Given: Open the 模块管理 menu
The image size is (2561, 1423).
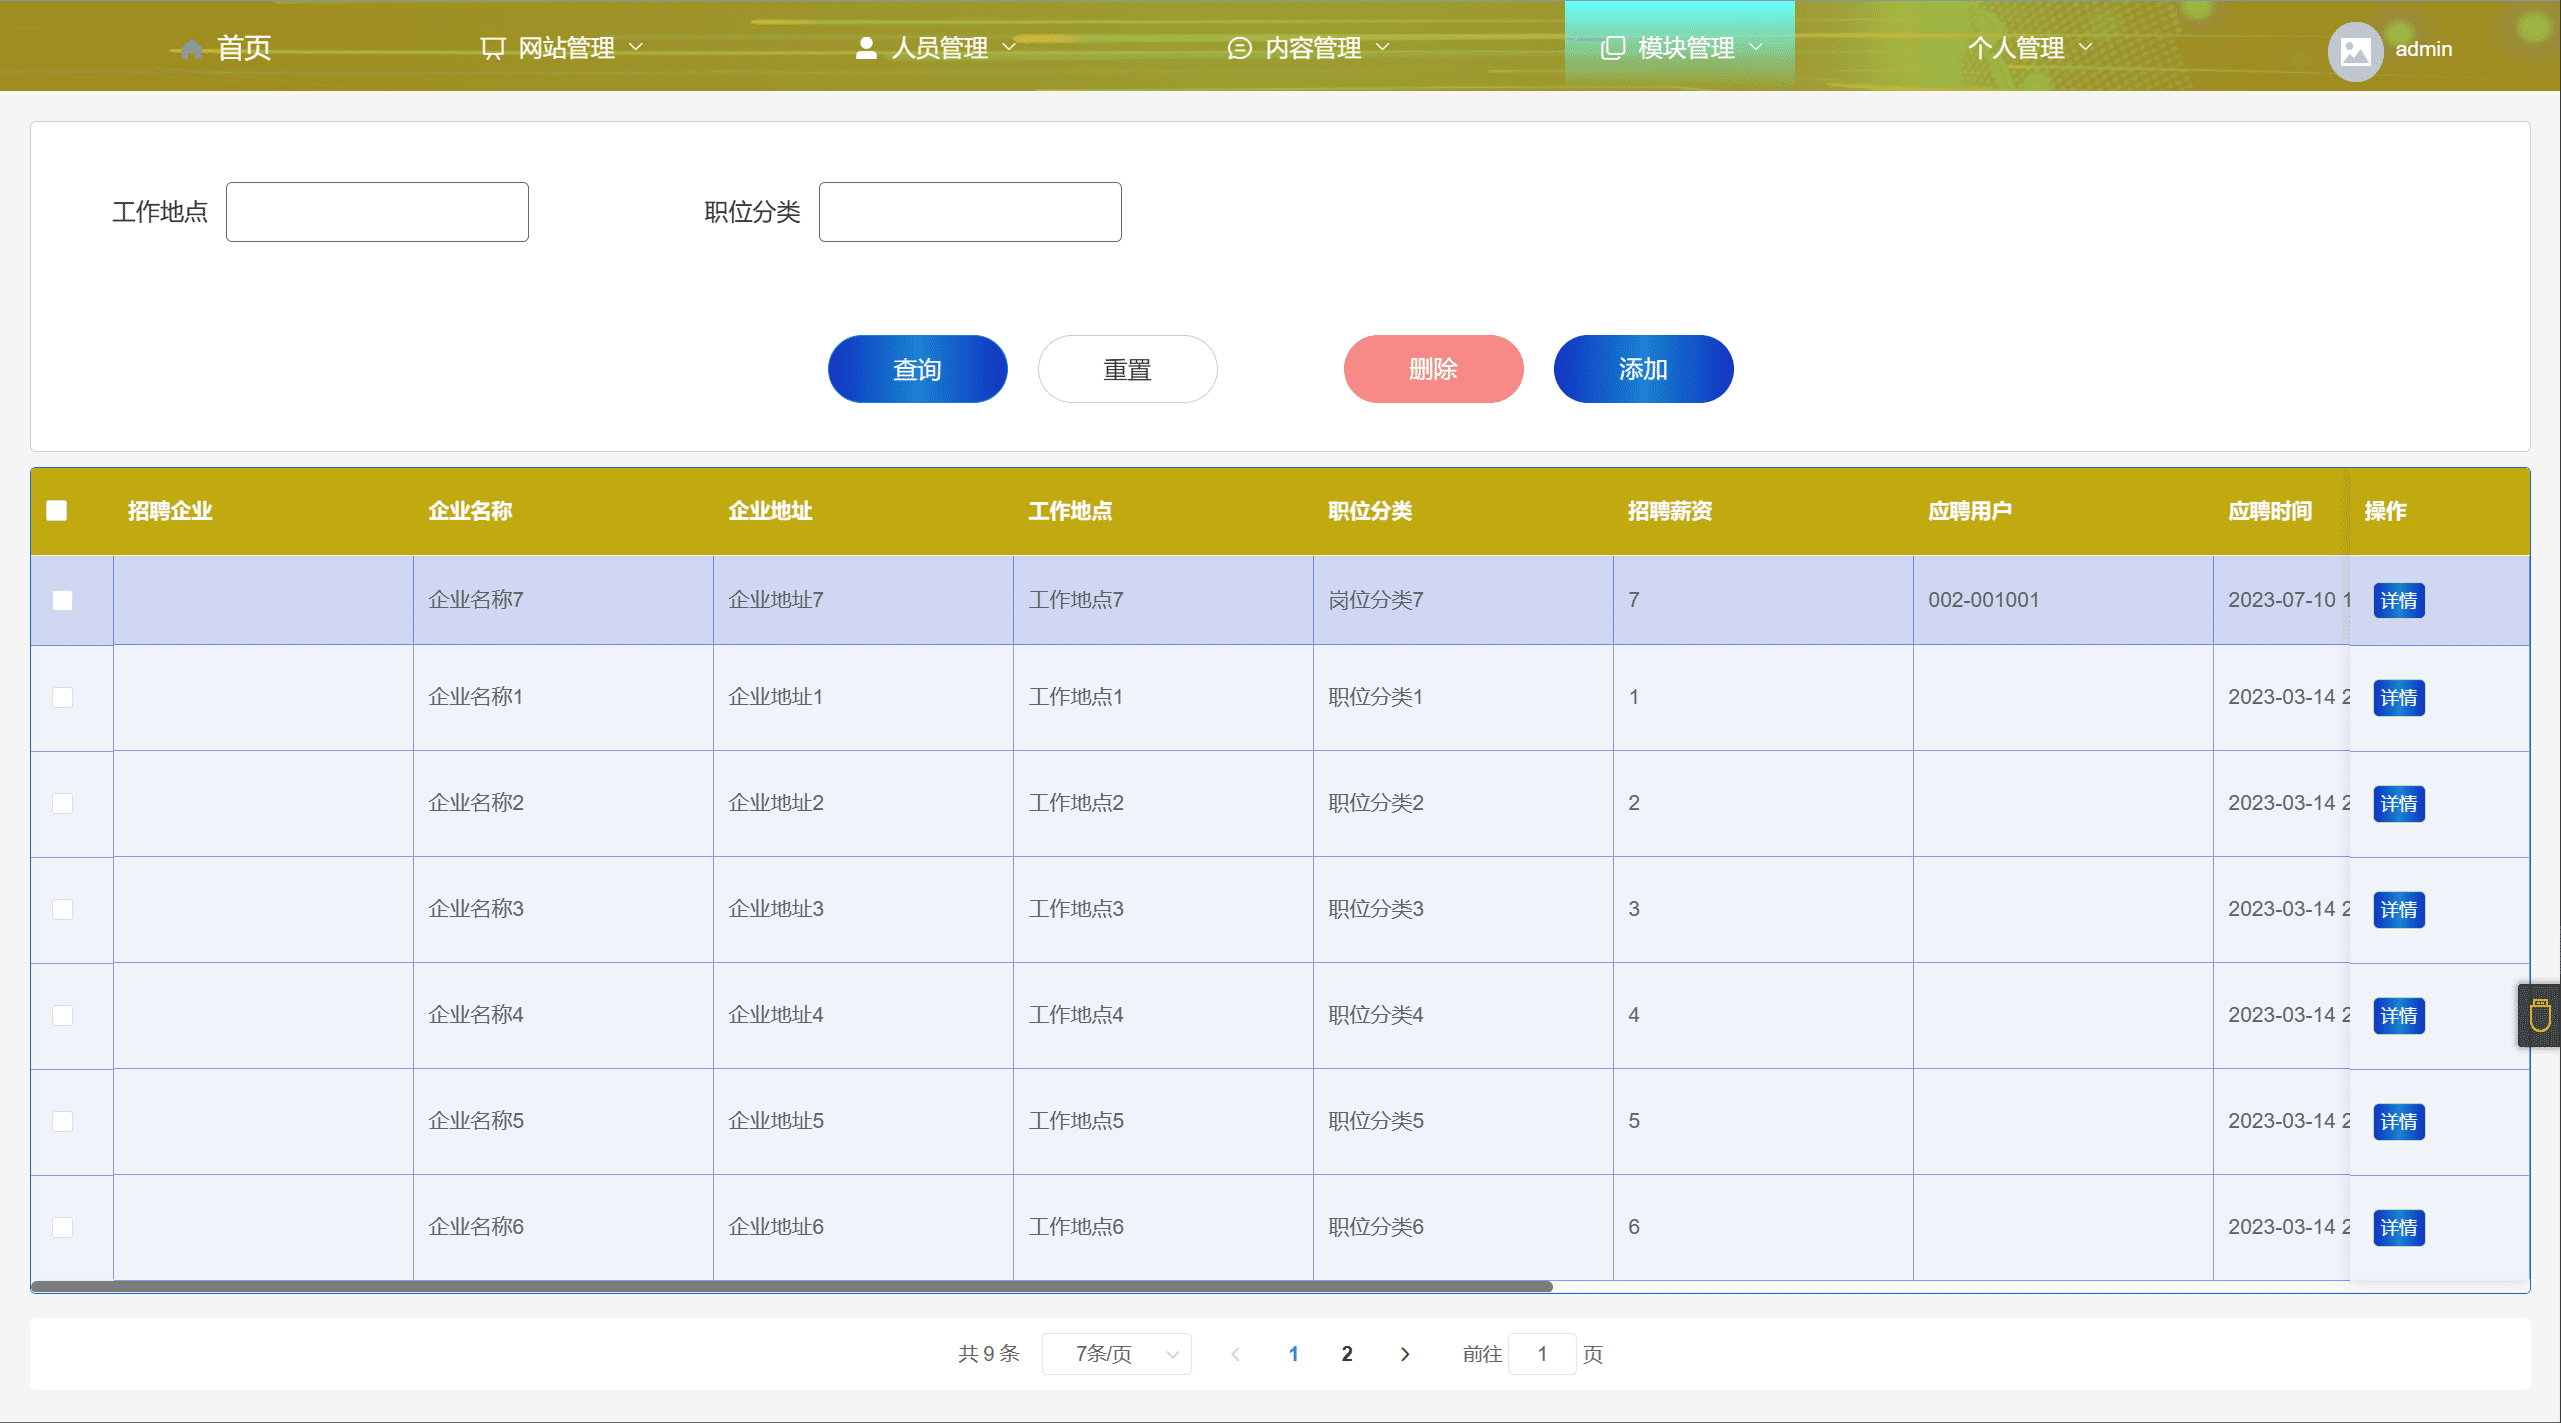Looking at the screenshot, I should coord(1685,48).
